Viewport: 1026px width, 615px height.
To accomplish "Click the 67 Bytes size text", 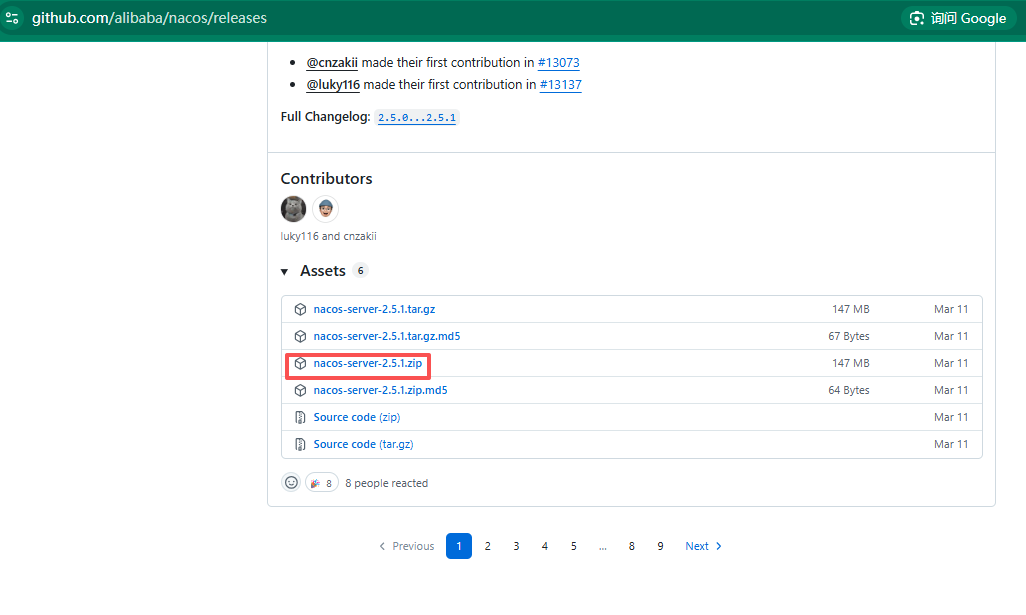I will [x=849, y=336].
